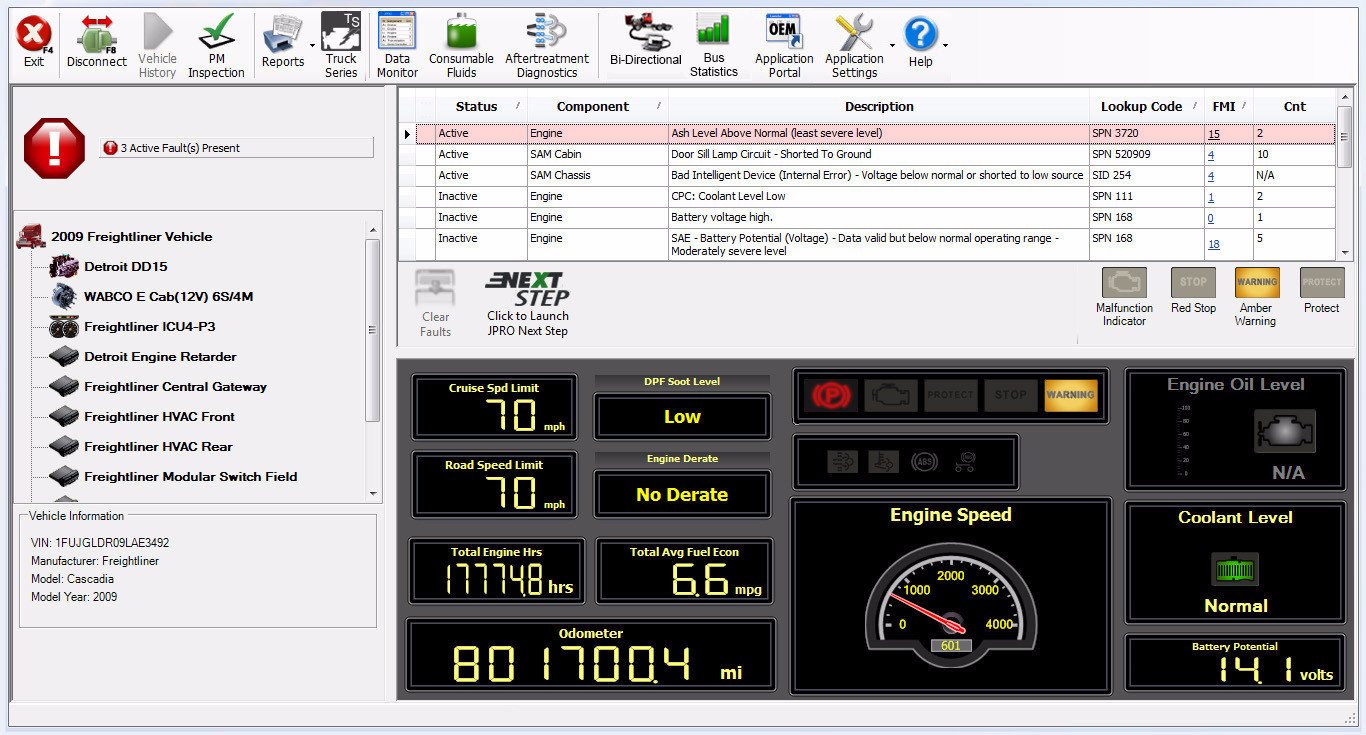
Task: Start Aftertreatment Diagnostics
Action: 546,40
